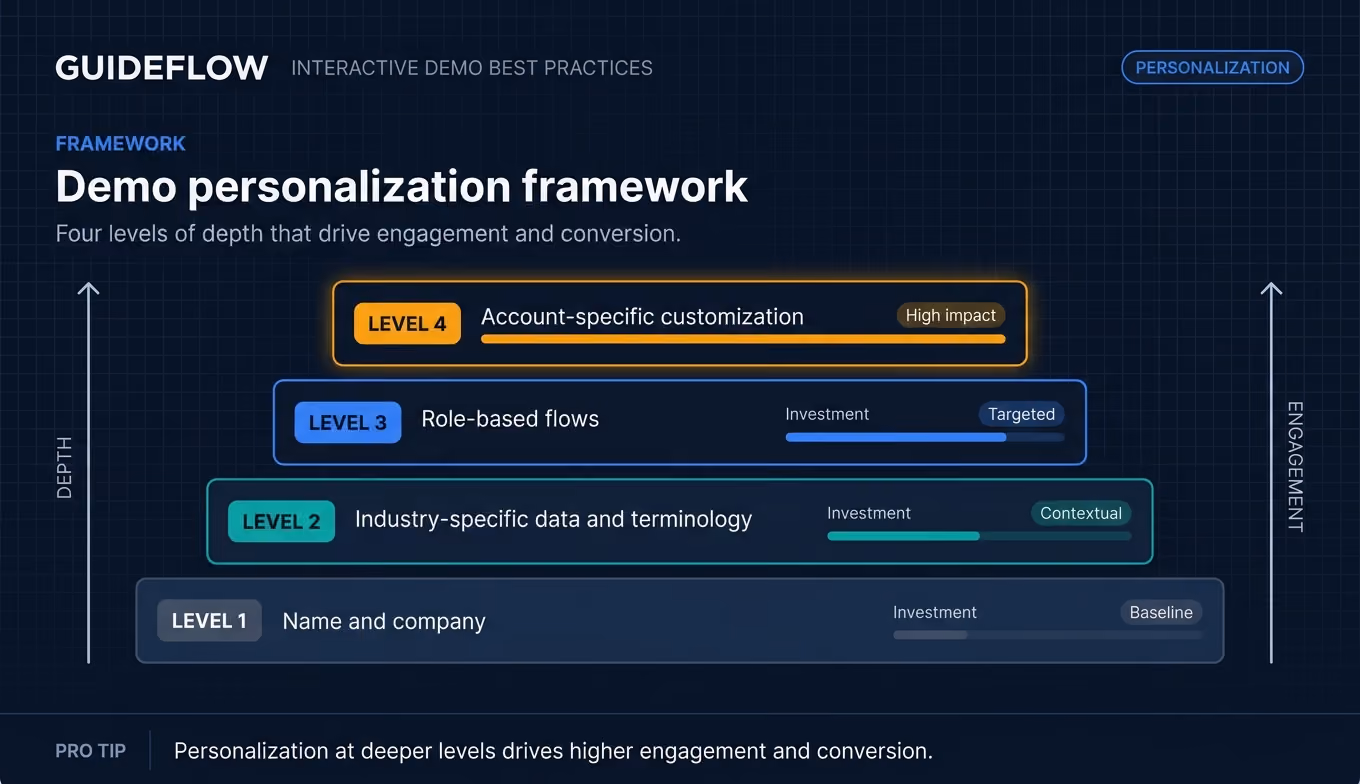Click the orange LEVEL 4 badge
Viewport: 1360px width, 784px height.
[407, 324]
